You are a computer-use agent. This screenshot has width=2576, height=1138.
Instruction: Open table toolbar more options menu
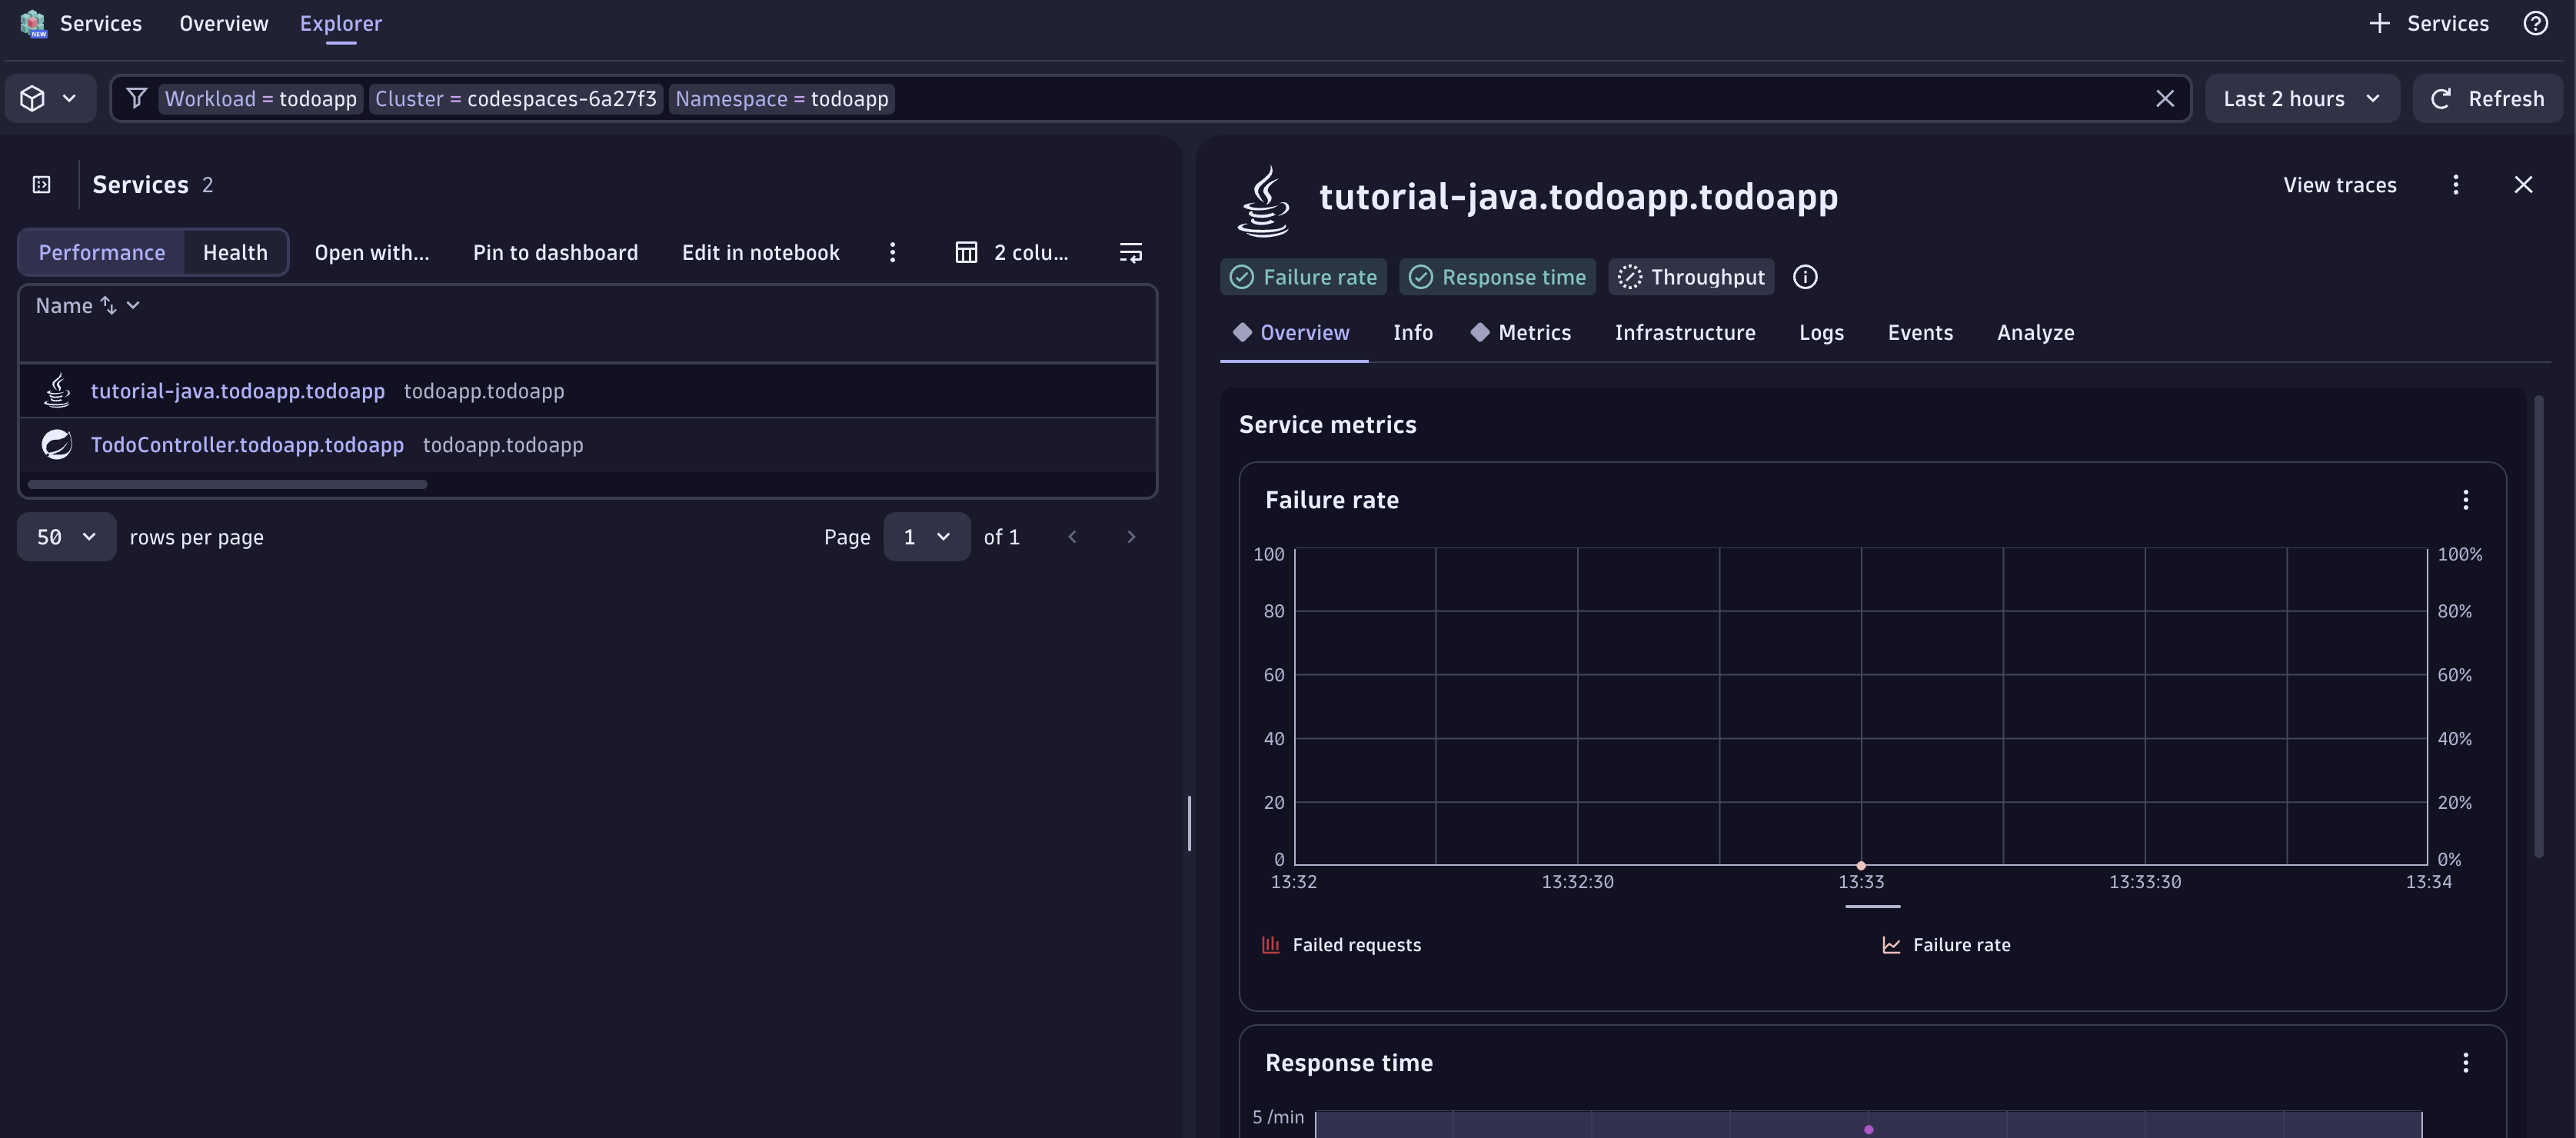coord(892,252)
